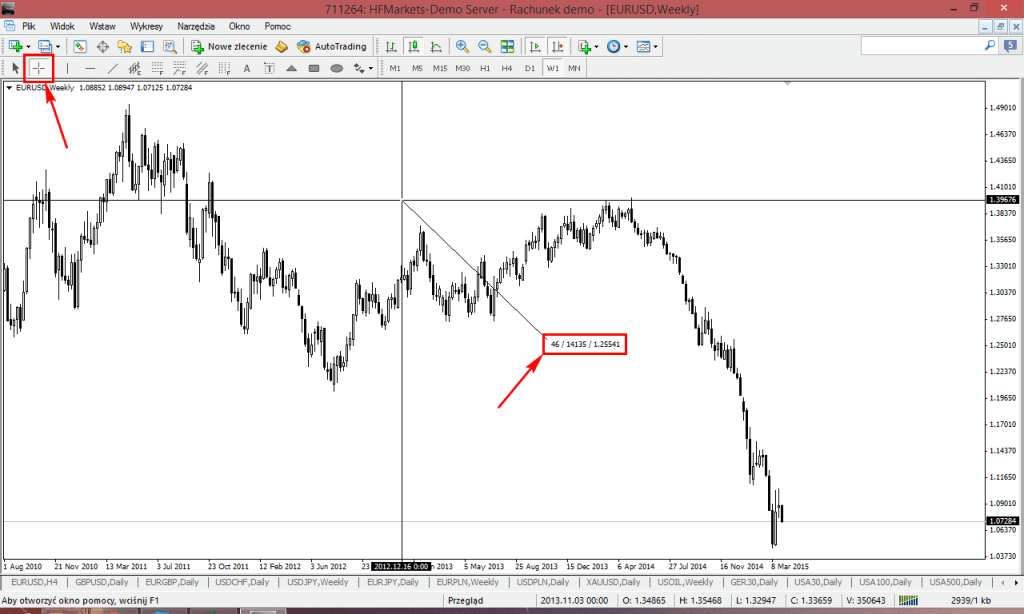Select the horizontal line drawing tool

[x=90, y=68]
